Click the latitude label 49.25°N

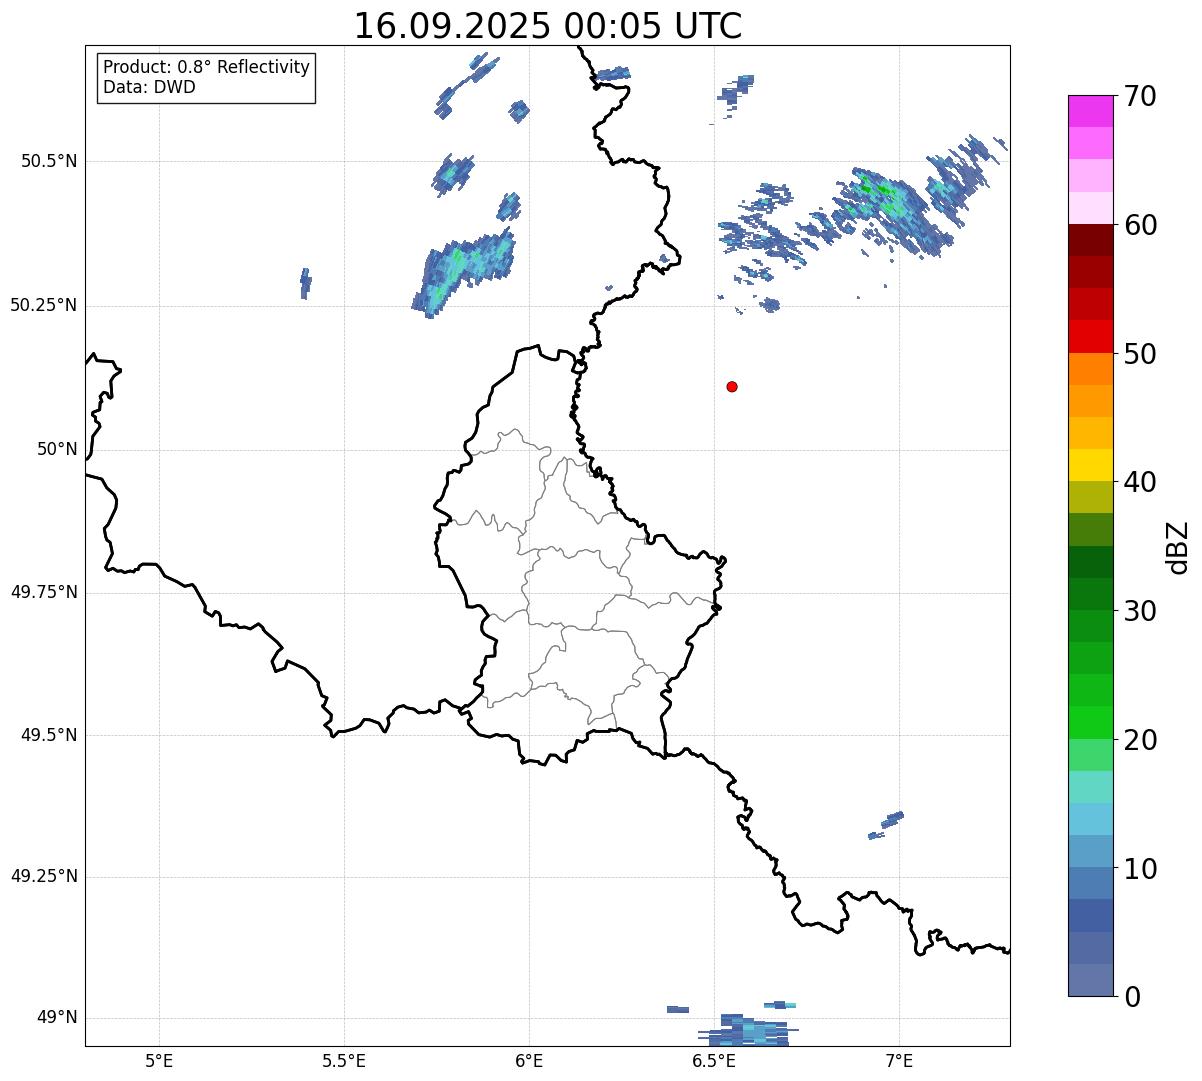point(44,876)
